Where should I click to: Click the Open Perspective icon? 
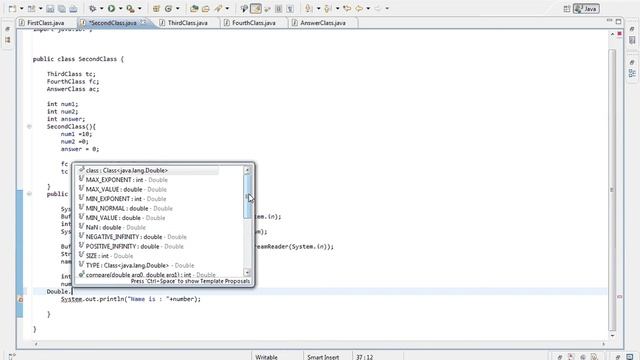tap(567, 9)
